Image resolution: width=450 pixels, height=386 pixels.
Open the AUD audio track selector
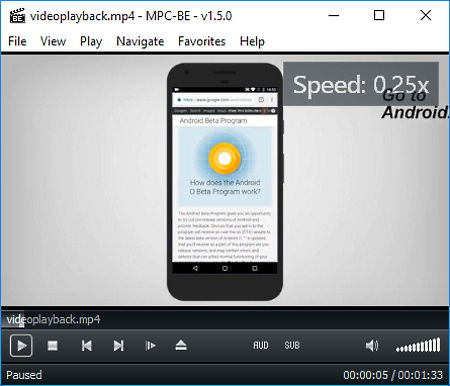pyautogui.click(x=261, y=345)
